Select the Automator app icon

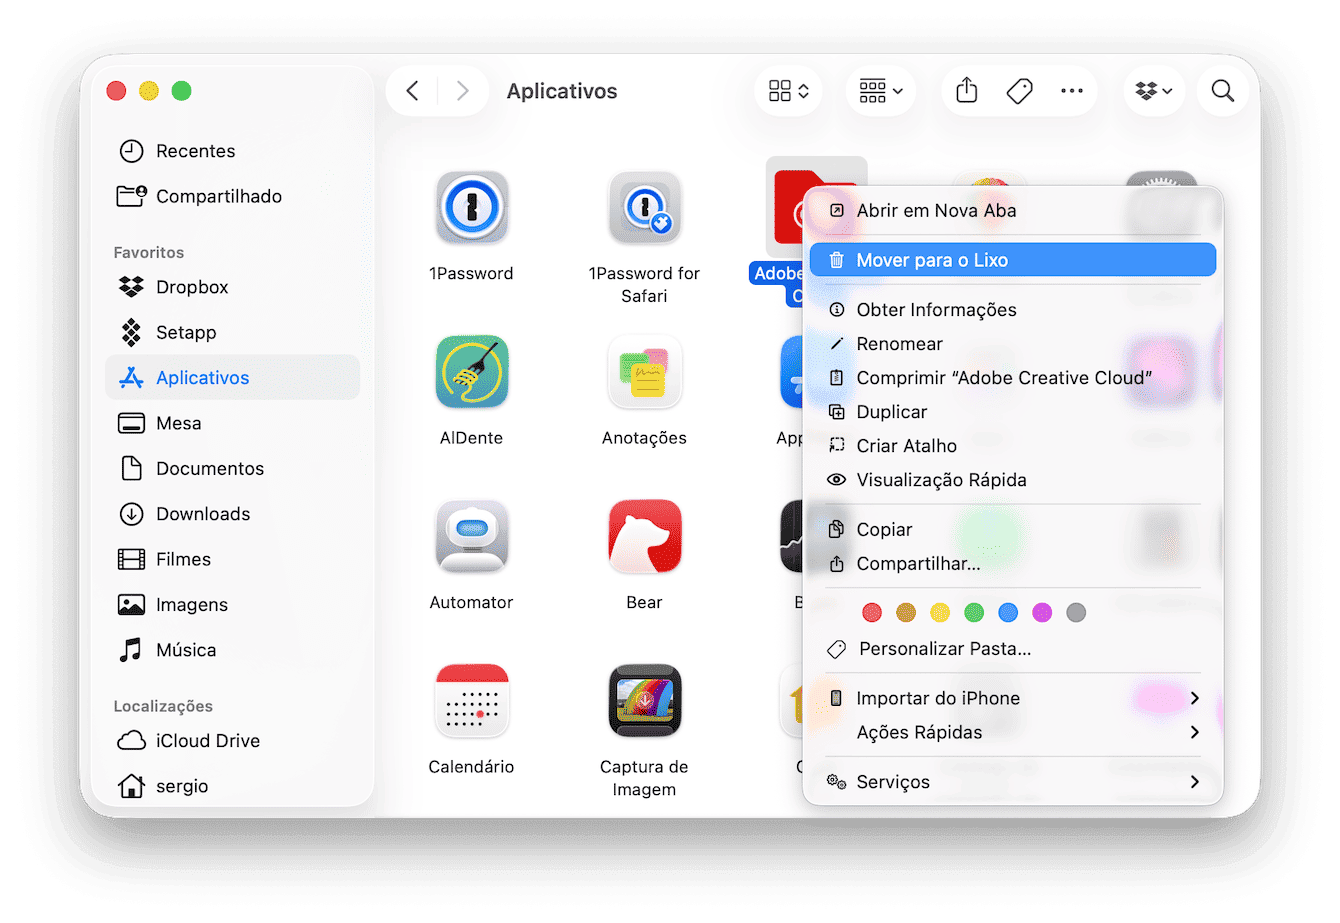click(x=472, y=537)
